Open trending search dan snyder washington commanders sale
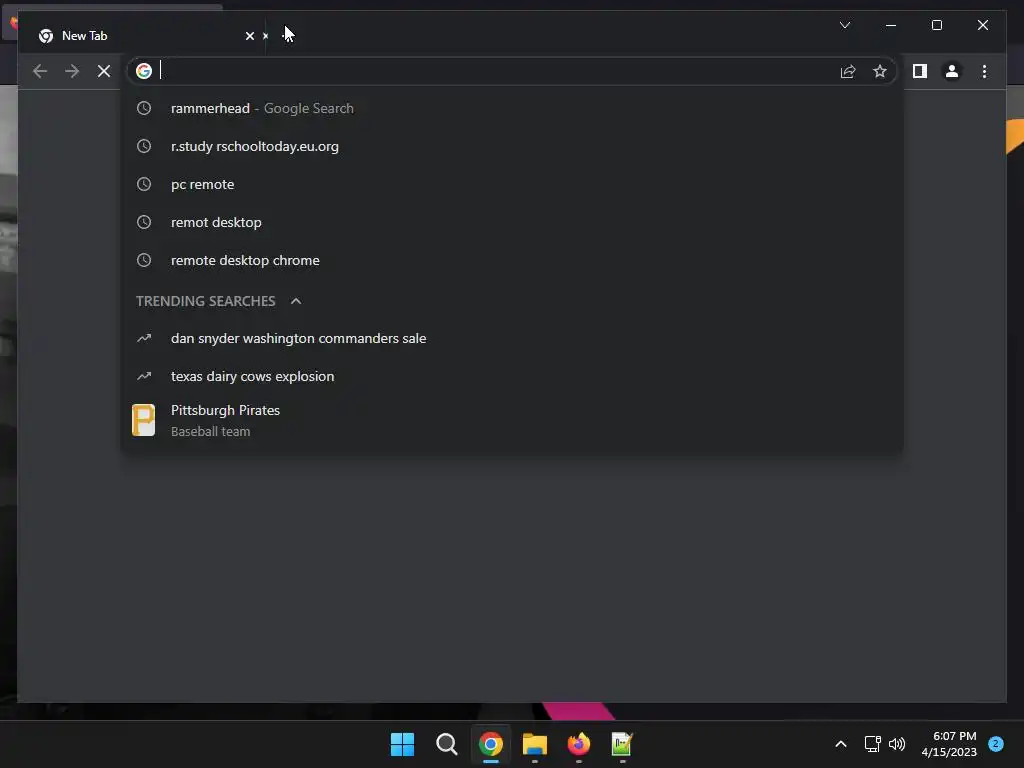The width and height of the screenshot is (1024, 768). click(x=512, y=338)
